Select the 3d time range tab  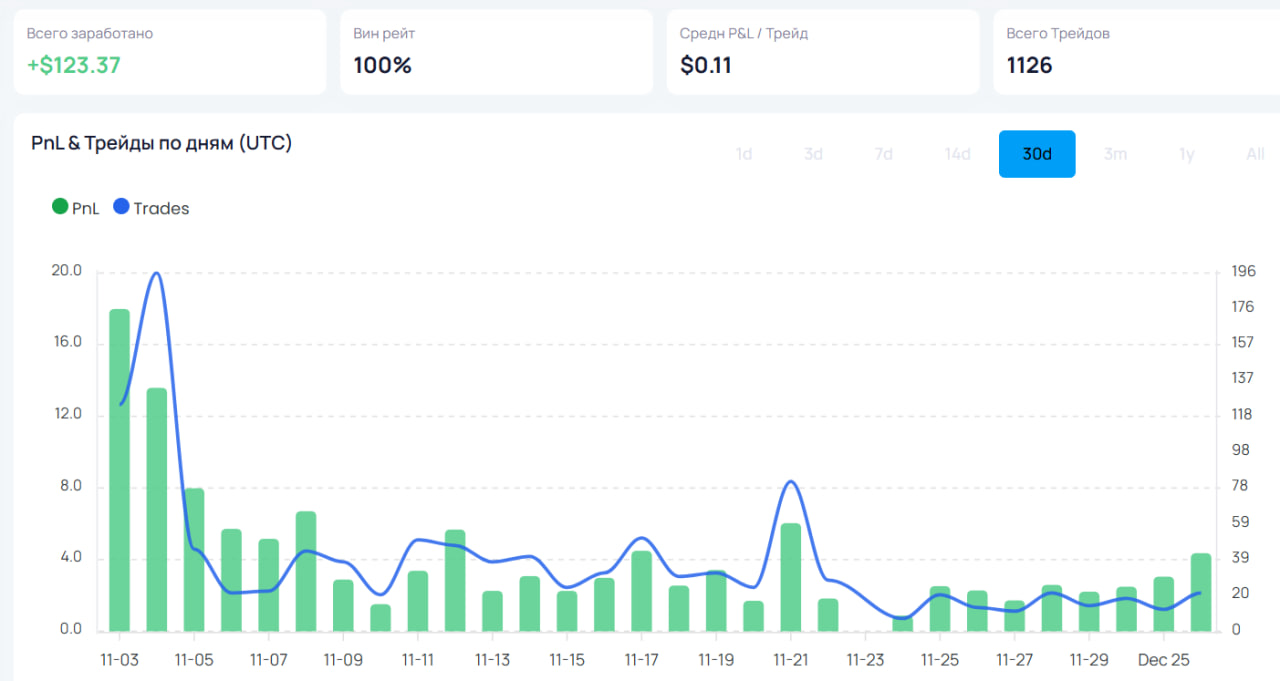pyautogui.click(x=813, y=154)
